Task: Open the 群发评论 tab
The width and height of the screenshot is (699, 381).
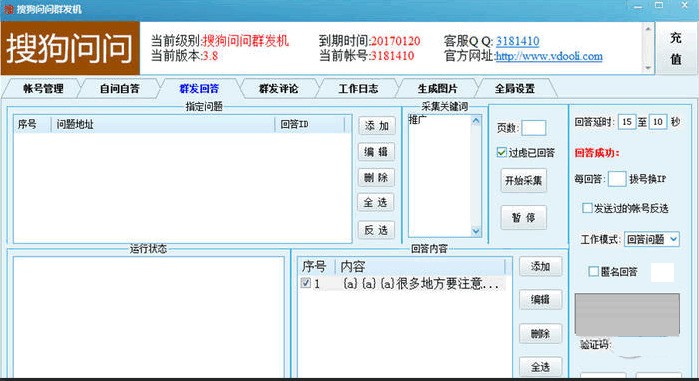Action: click(x=278, y=89)
